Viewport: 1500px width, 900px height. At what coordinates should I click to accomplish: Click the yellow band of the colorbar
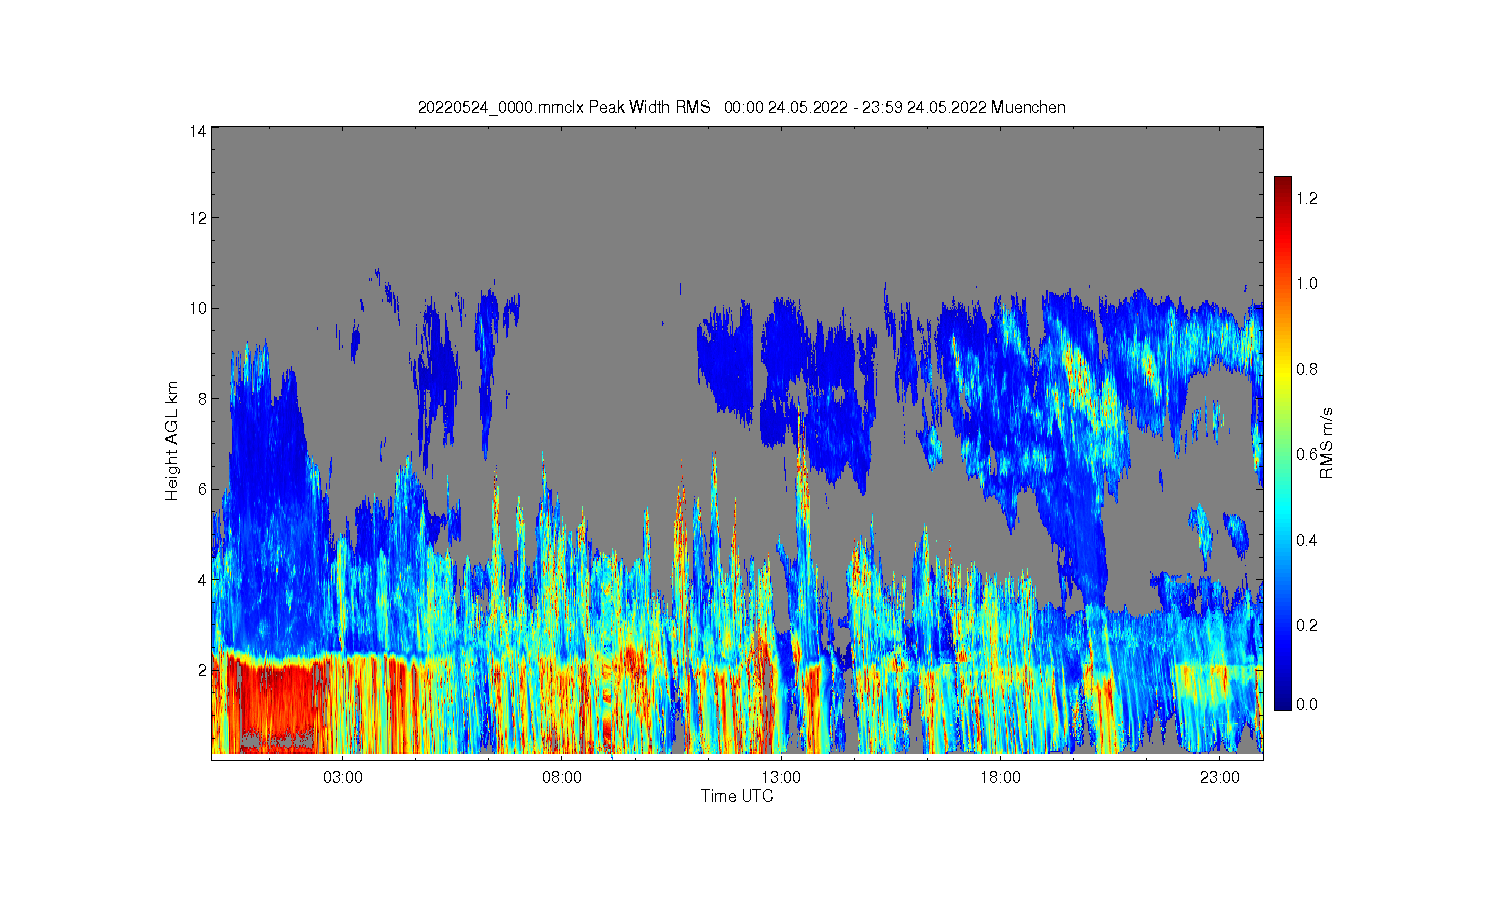click(x=1282, y=375)
